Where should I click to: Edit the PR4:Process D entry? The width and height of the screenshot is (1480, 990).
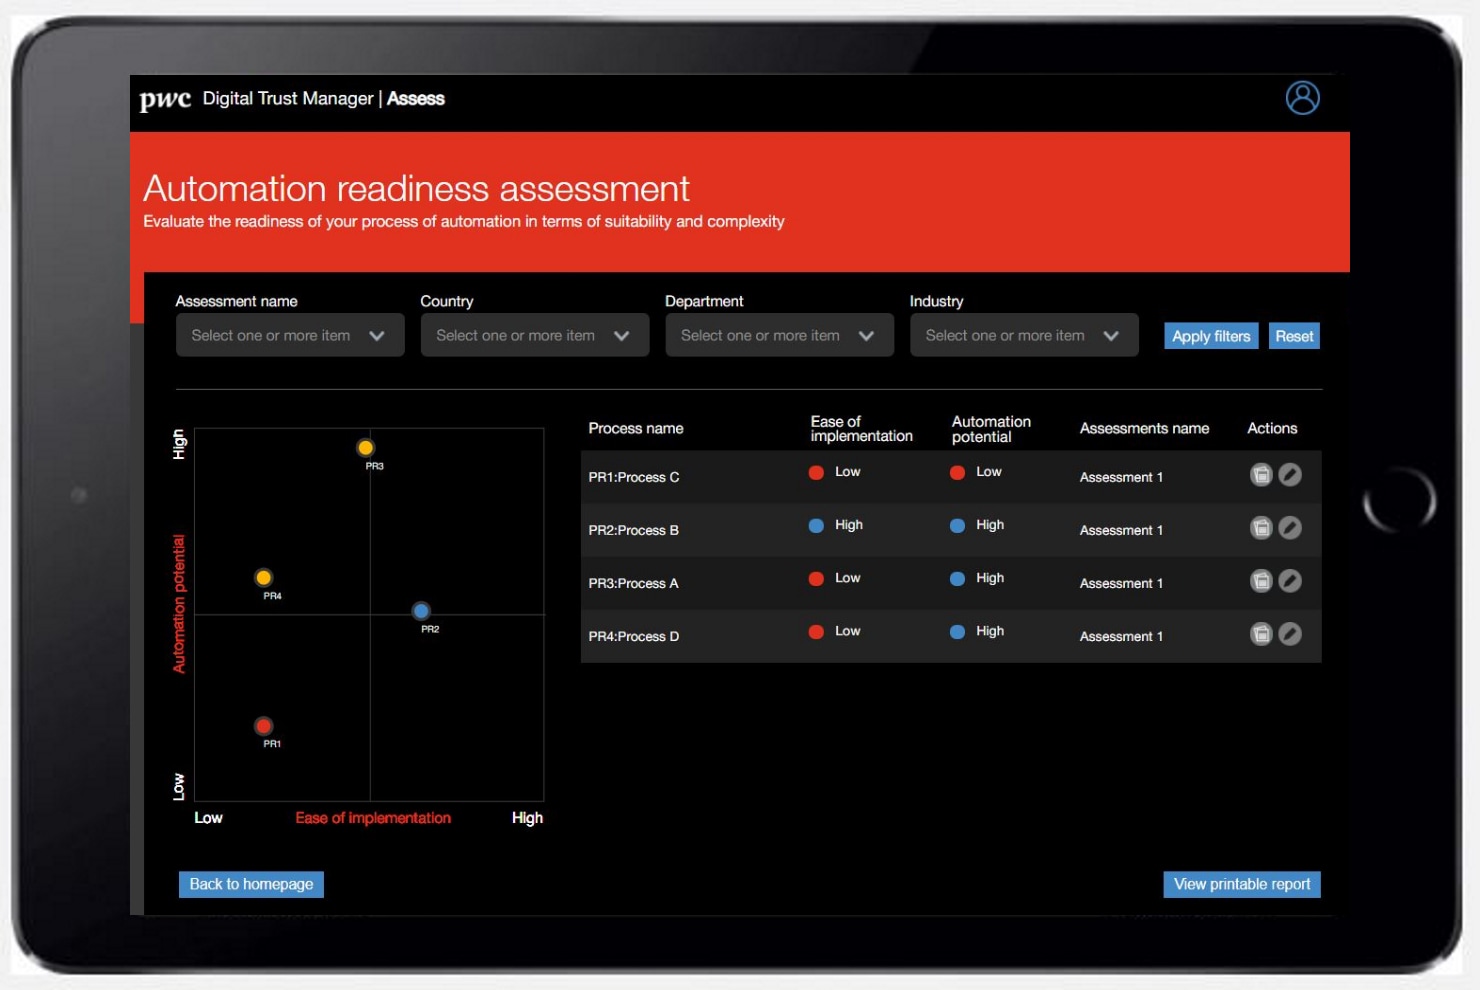tap(1290, 634)
